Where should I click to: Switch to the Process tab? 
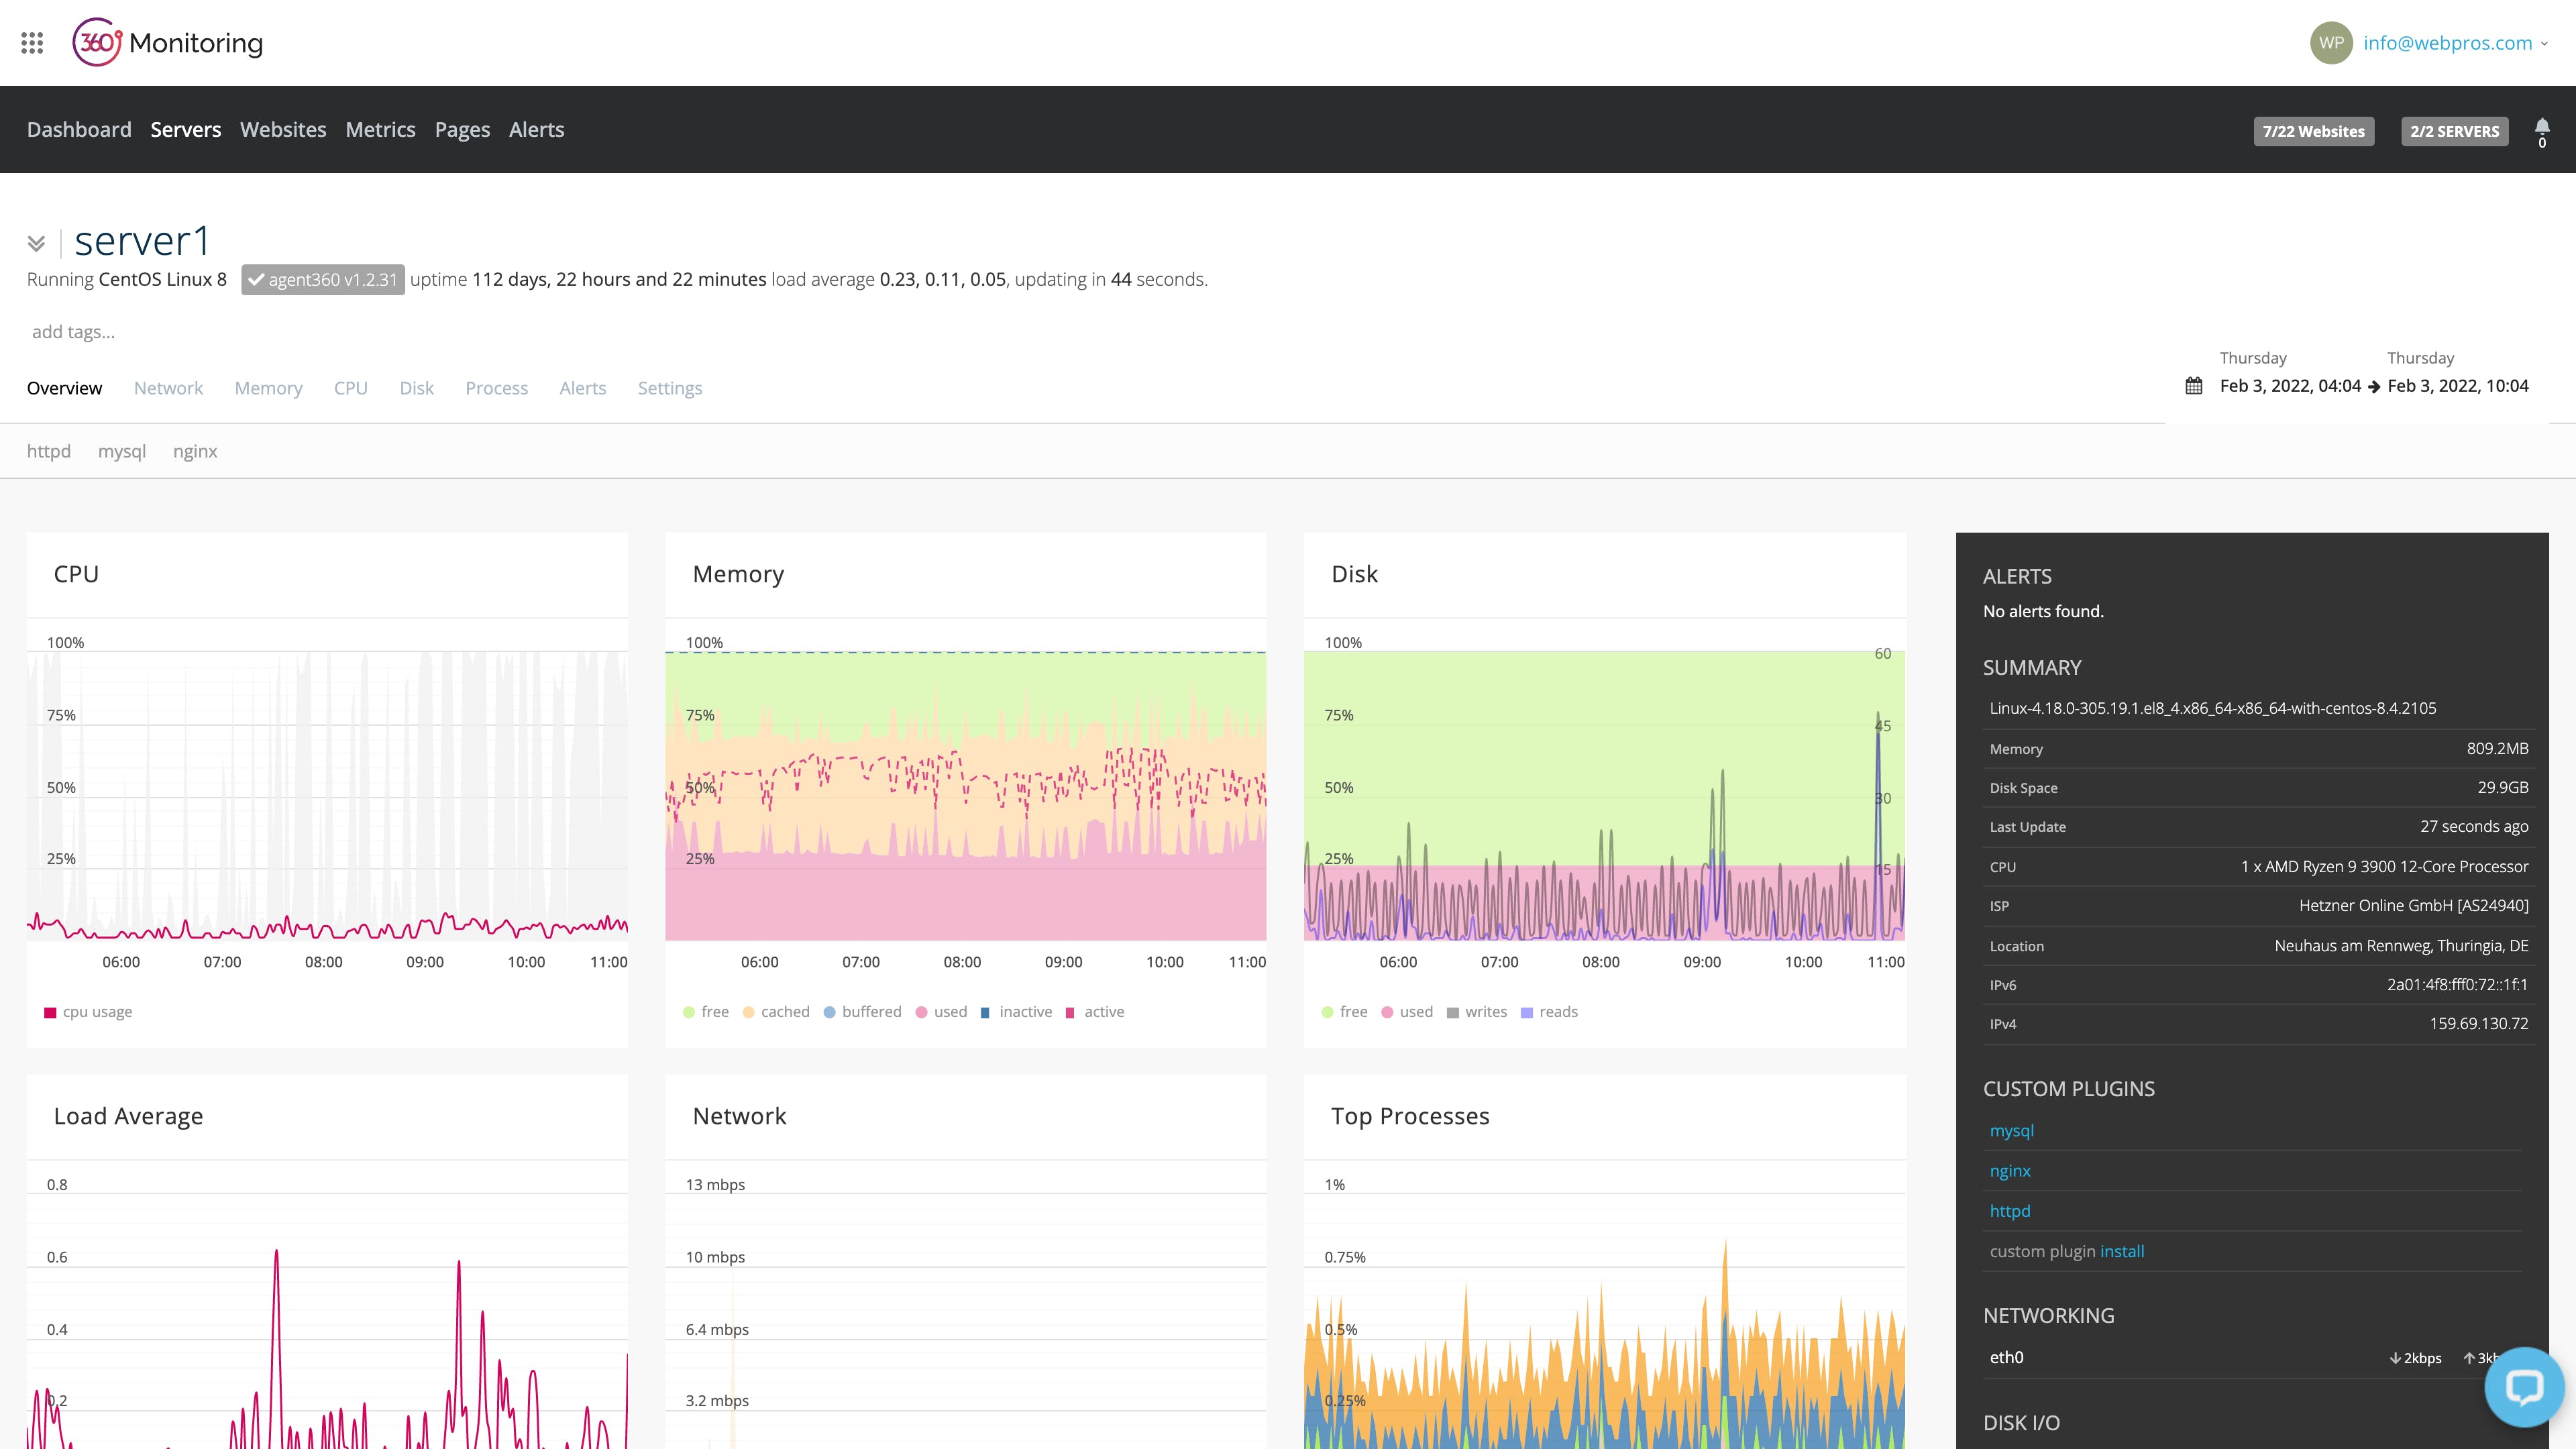496,388
